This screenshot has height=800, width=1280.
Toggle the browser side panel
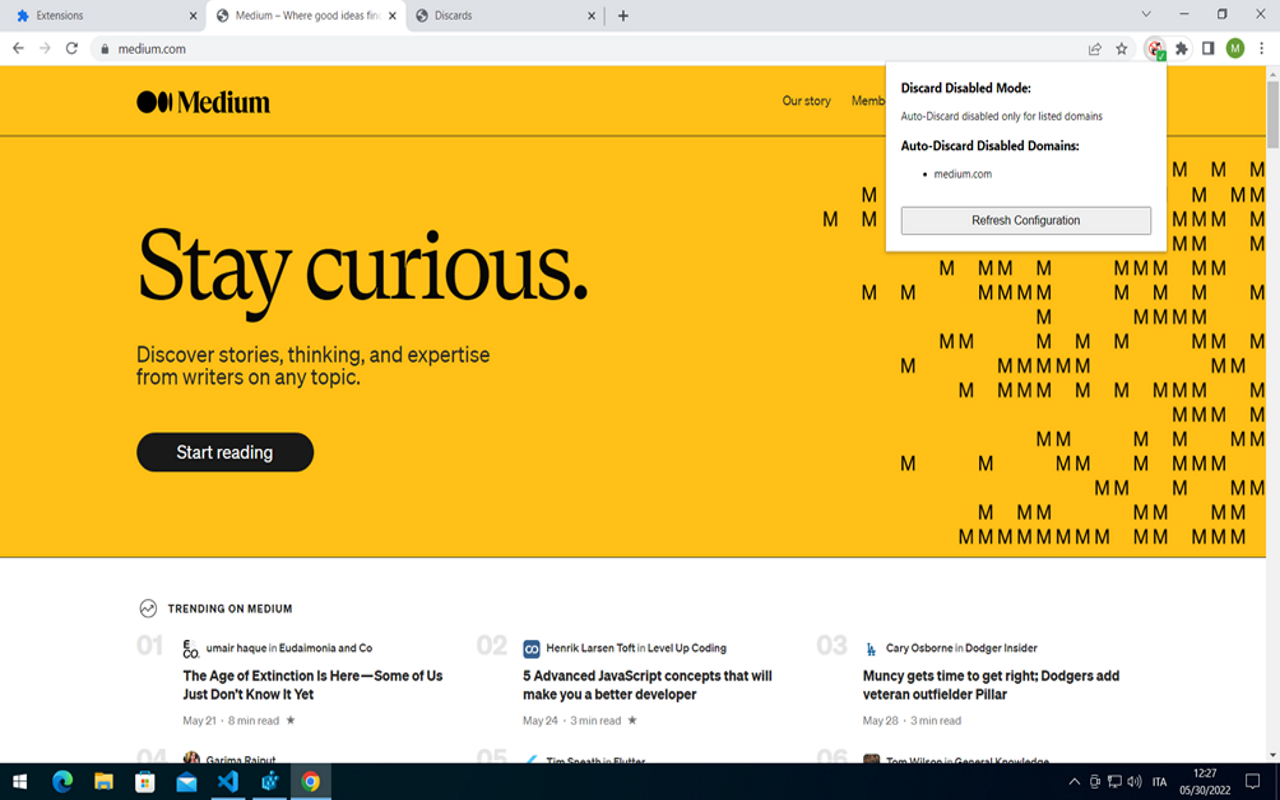click(1208, 48)
